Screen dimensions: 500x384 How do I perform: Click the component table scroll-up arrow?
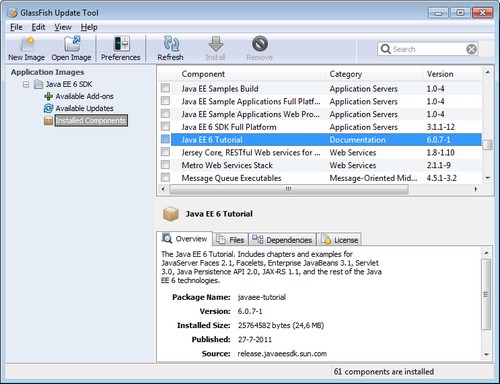[488, 72]
